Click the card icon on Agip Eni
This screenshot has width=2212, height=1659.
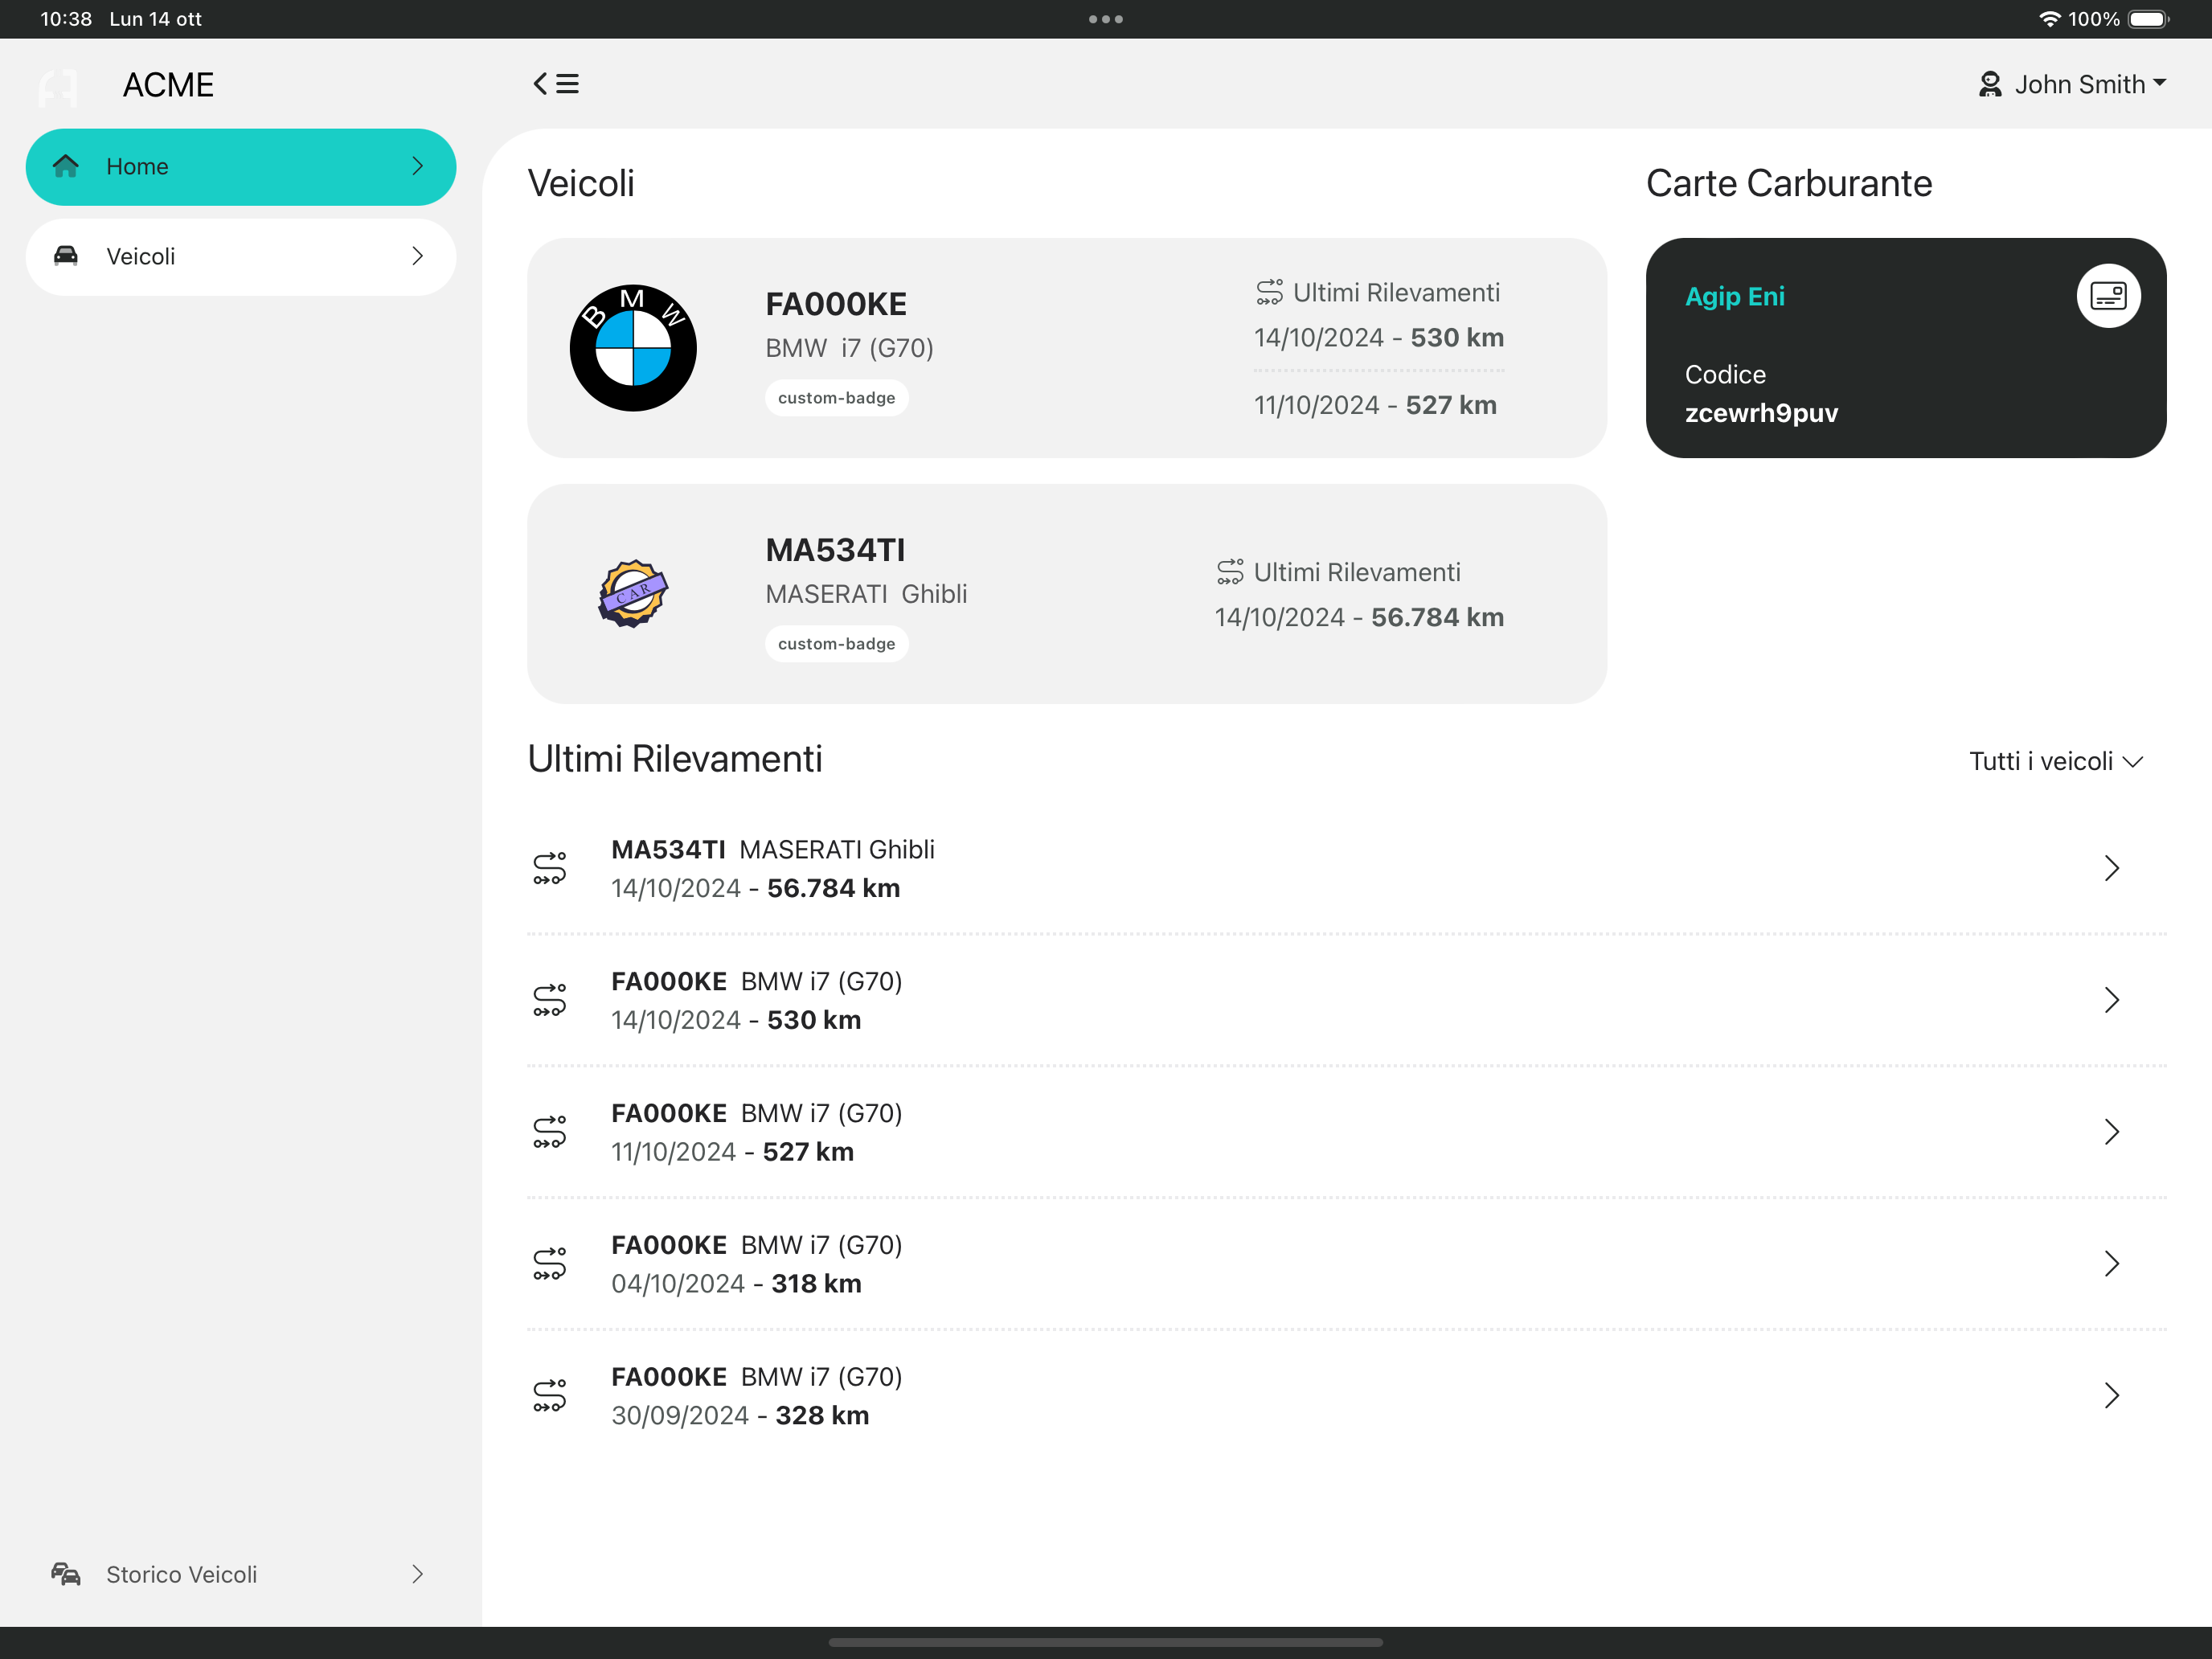2108,296
